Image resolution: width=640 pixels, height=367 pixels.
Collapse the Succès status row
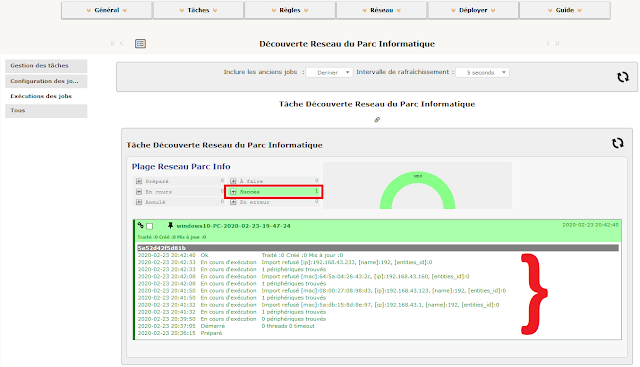(233, 191)
